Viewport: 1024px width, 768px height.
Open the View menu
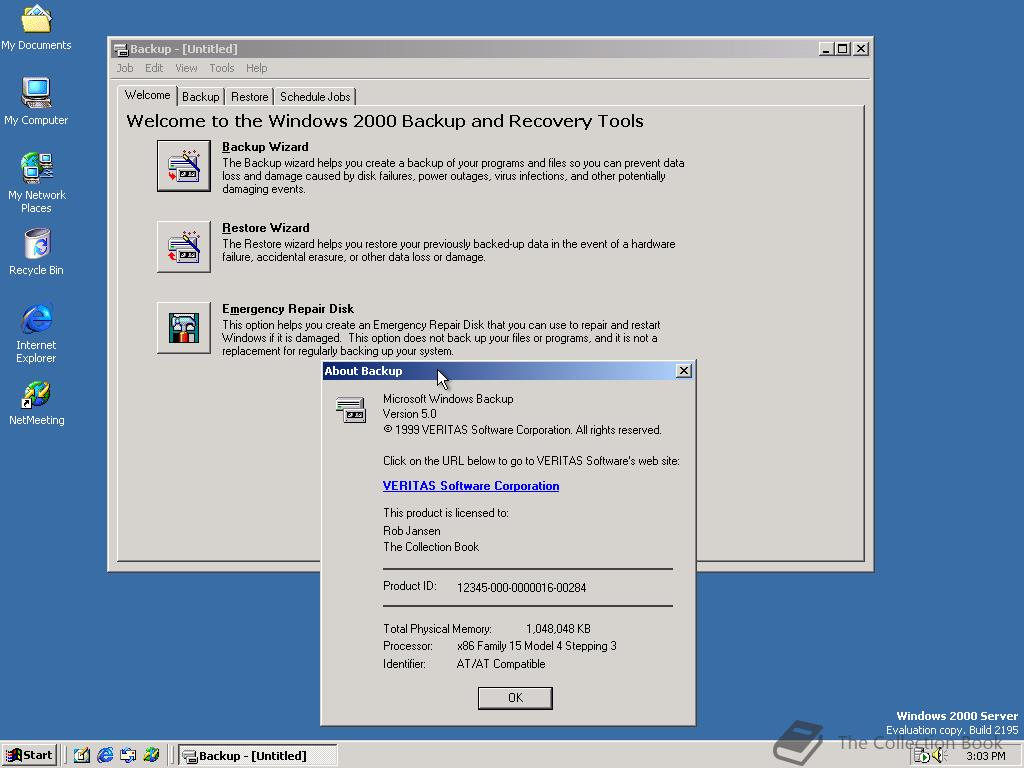click(x=186, y=68)
